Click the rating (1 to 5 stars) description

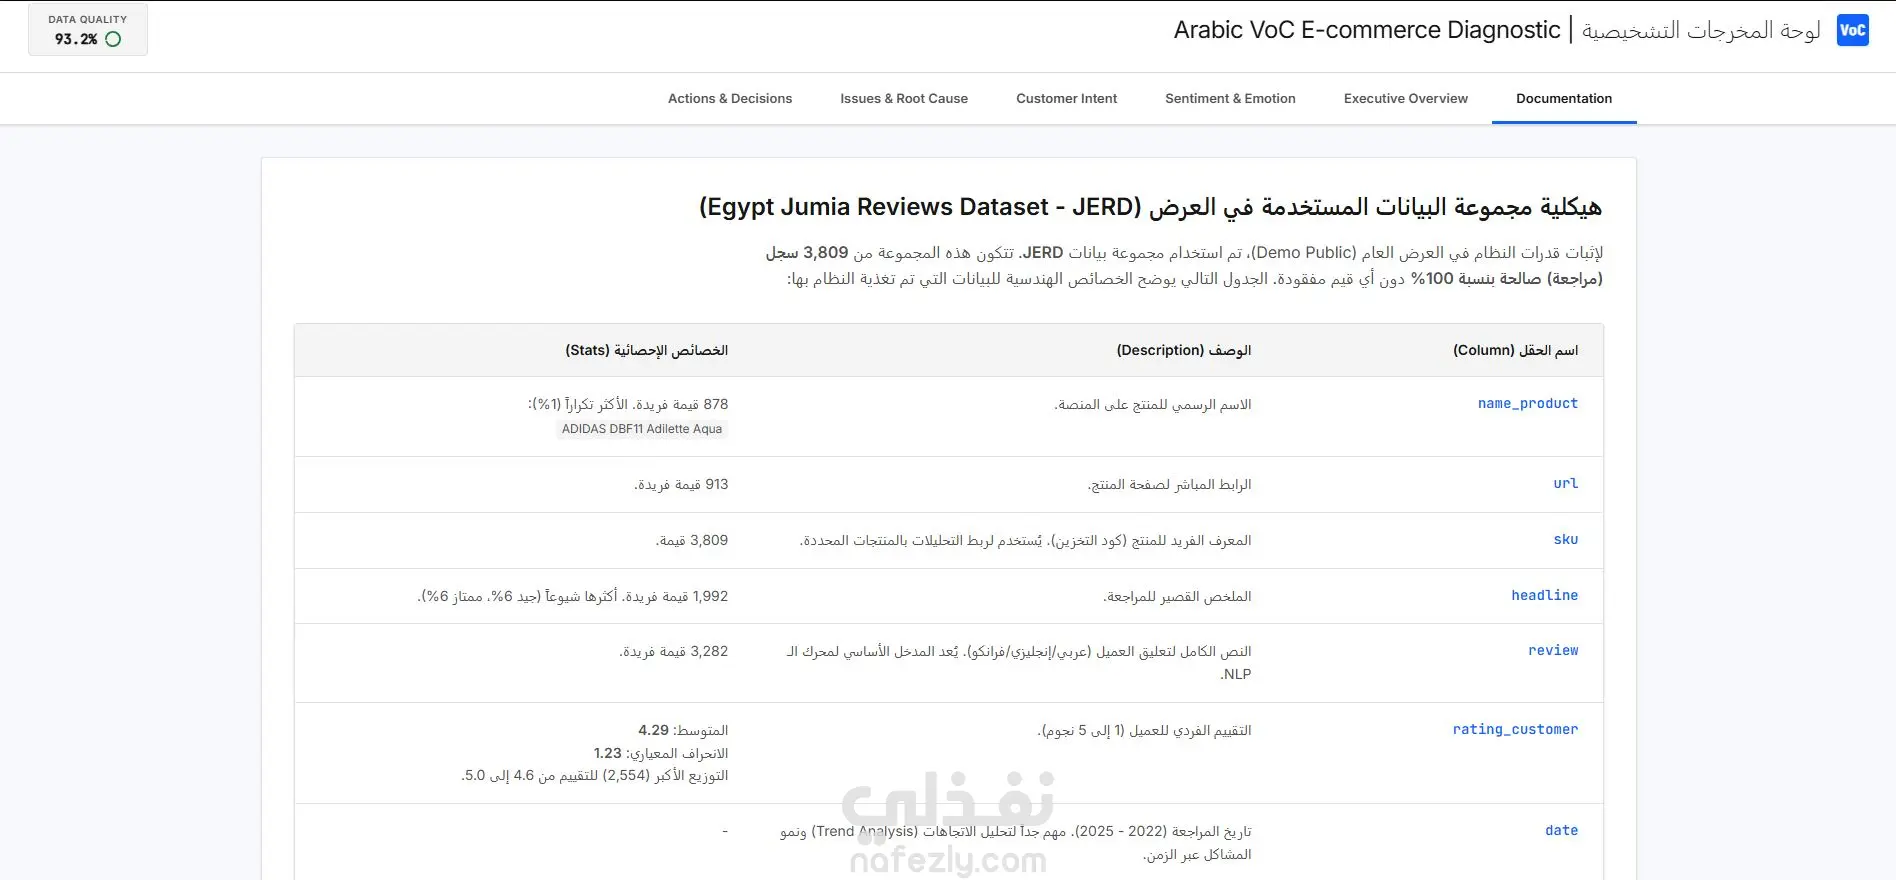click(1144, 731)
